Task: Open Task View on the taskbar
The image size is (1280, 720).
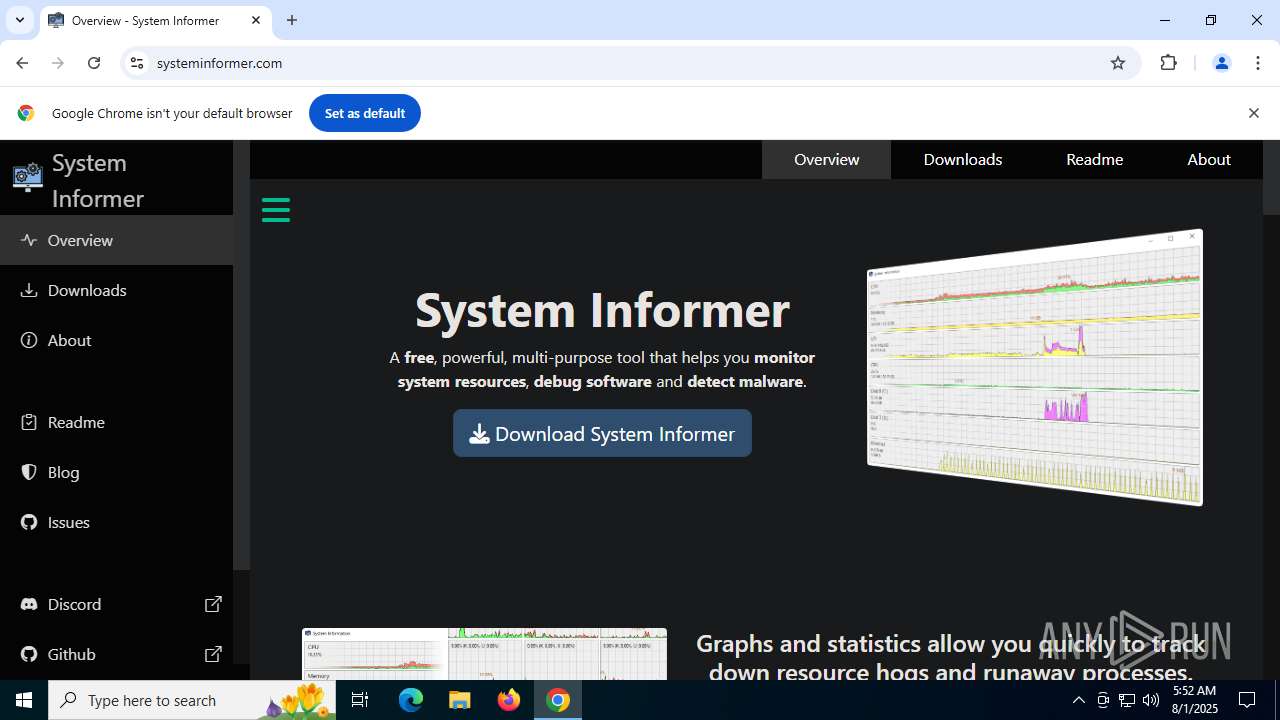Action: click(x=360, y=700)
